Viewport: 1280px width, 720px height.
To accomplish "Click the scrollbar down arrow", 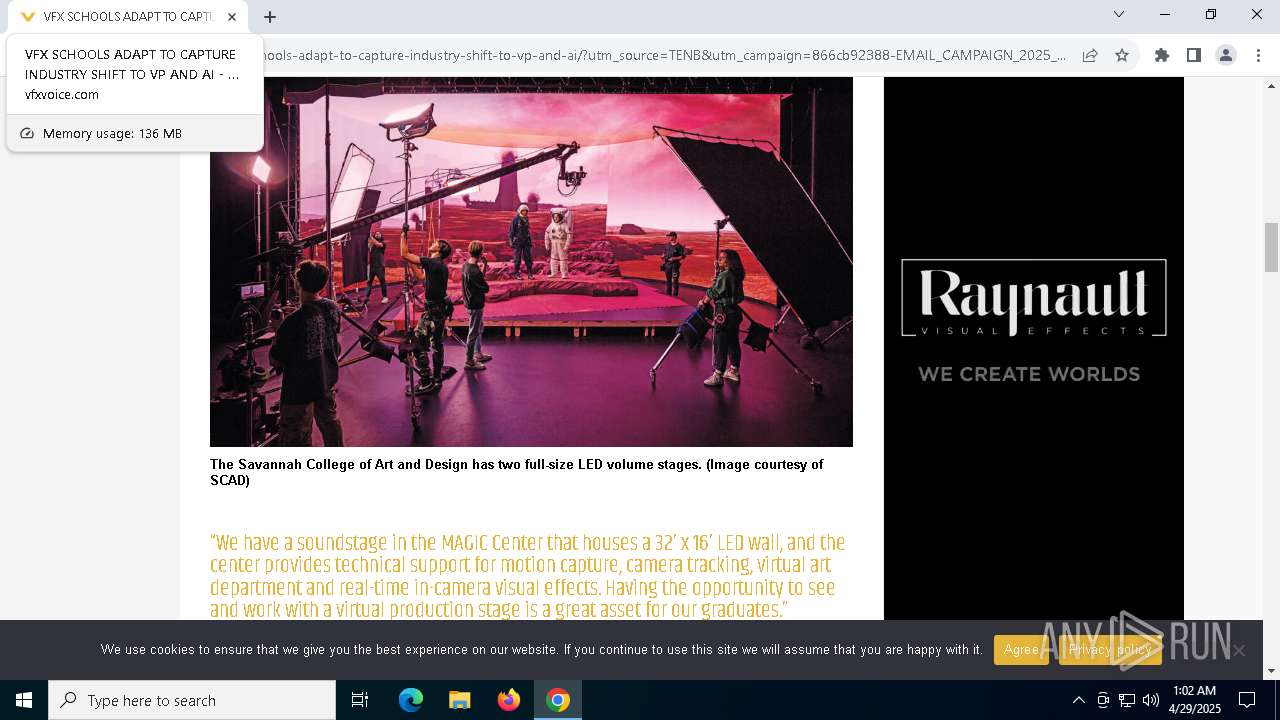I will coord(1272,671).
